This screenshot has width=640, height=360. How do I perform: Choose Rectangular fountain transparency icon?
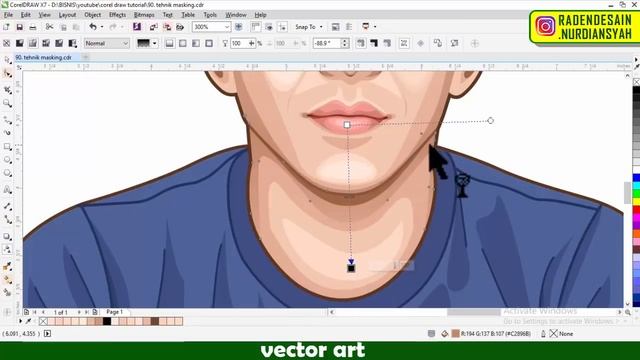[209, 43]
